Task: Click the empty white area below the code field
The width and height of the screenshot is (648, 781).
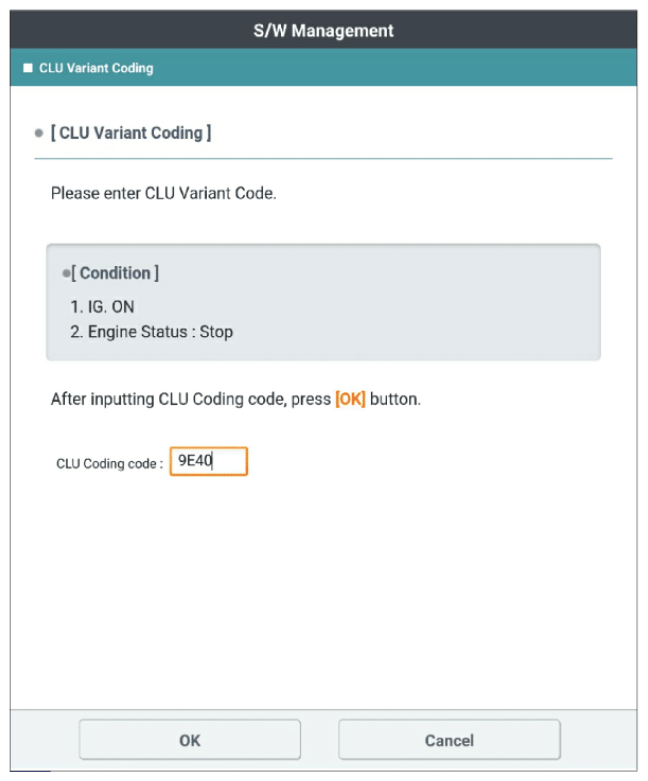Action: click(324, 593)
